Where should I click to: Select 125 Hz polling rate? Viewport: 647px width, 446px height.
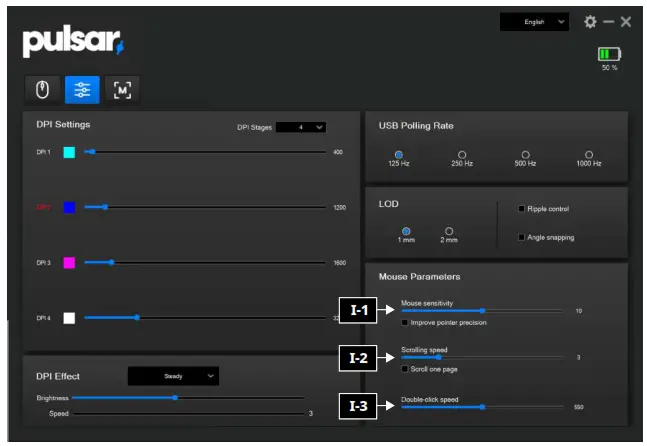pyautogui.click(x=399, y=155)
